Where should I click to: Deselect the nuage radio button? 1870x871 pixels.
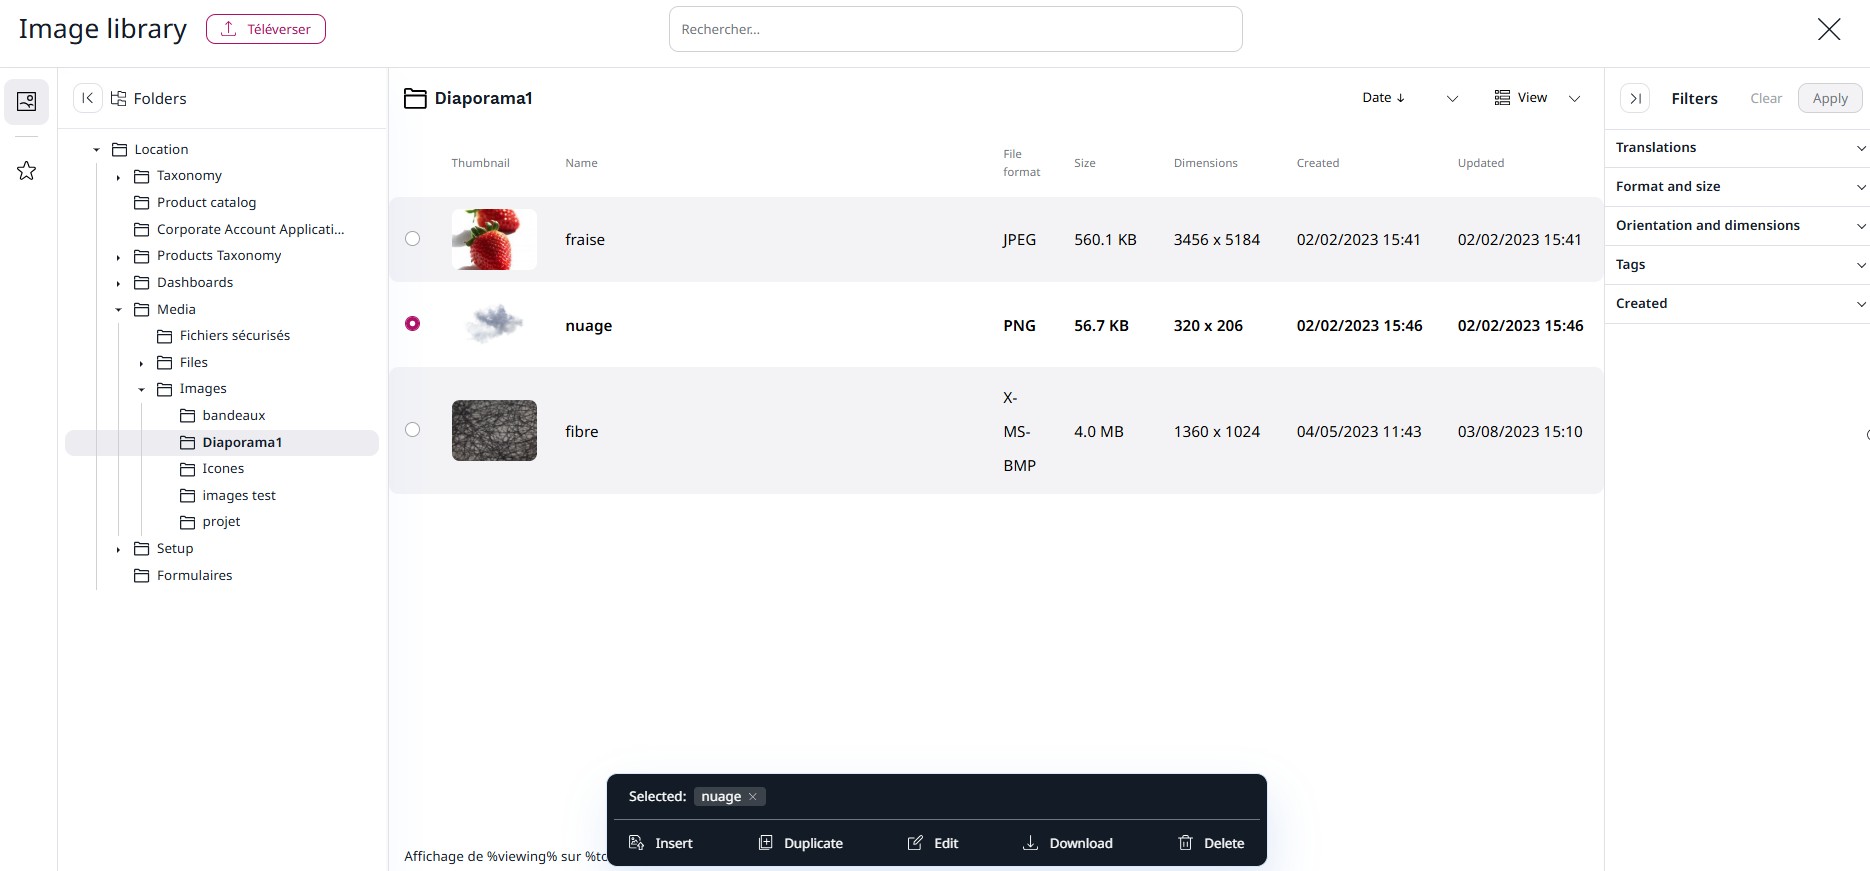point(412,324)
